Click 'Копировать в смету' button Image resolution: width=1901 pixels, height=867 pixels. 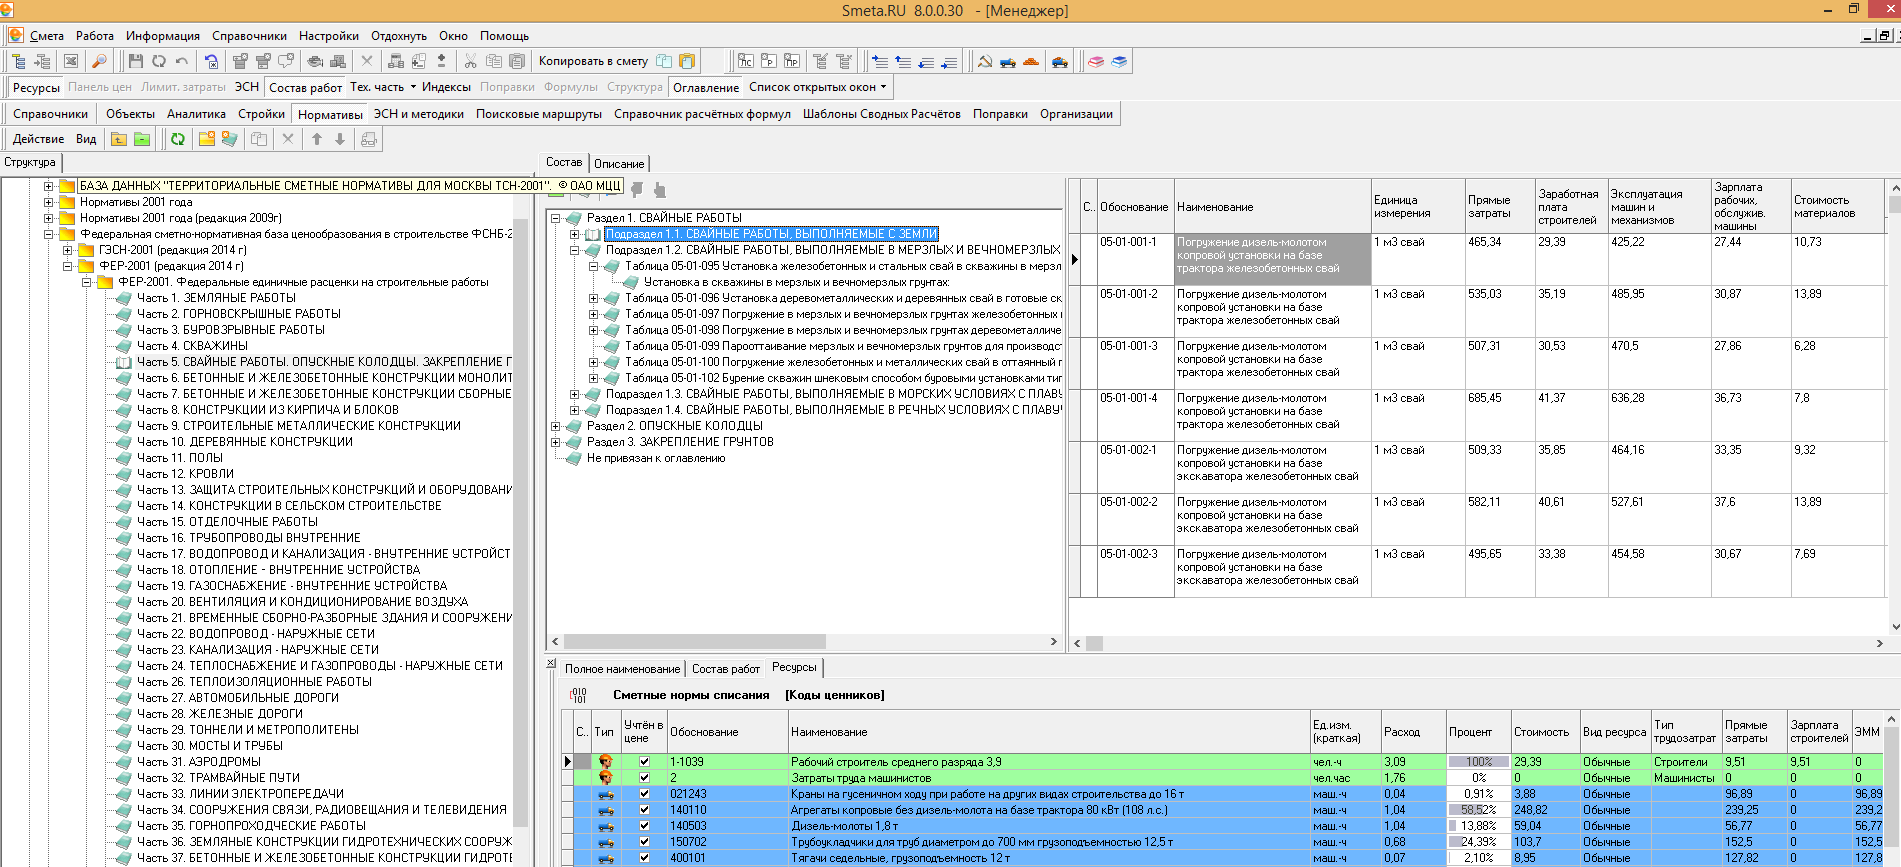point(593,62)
